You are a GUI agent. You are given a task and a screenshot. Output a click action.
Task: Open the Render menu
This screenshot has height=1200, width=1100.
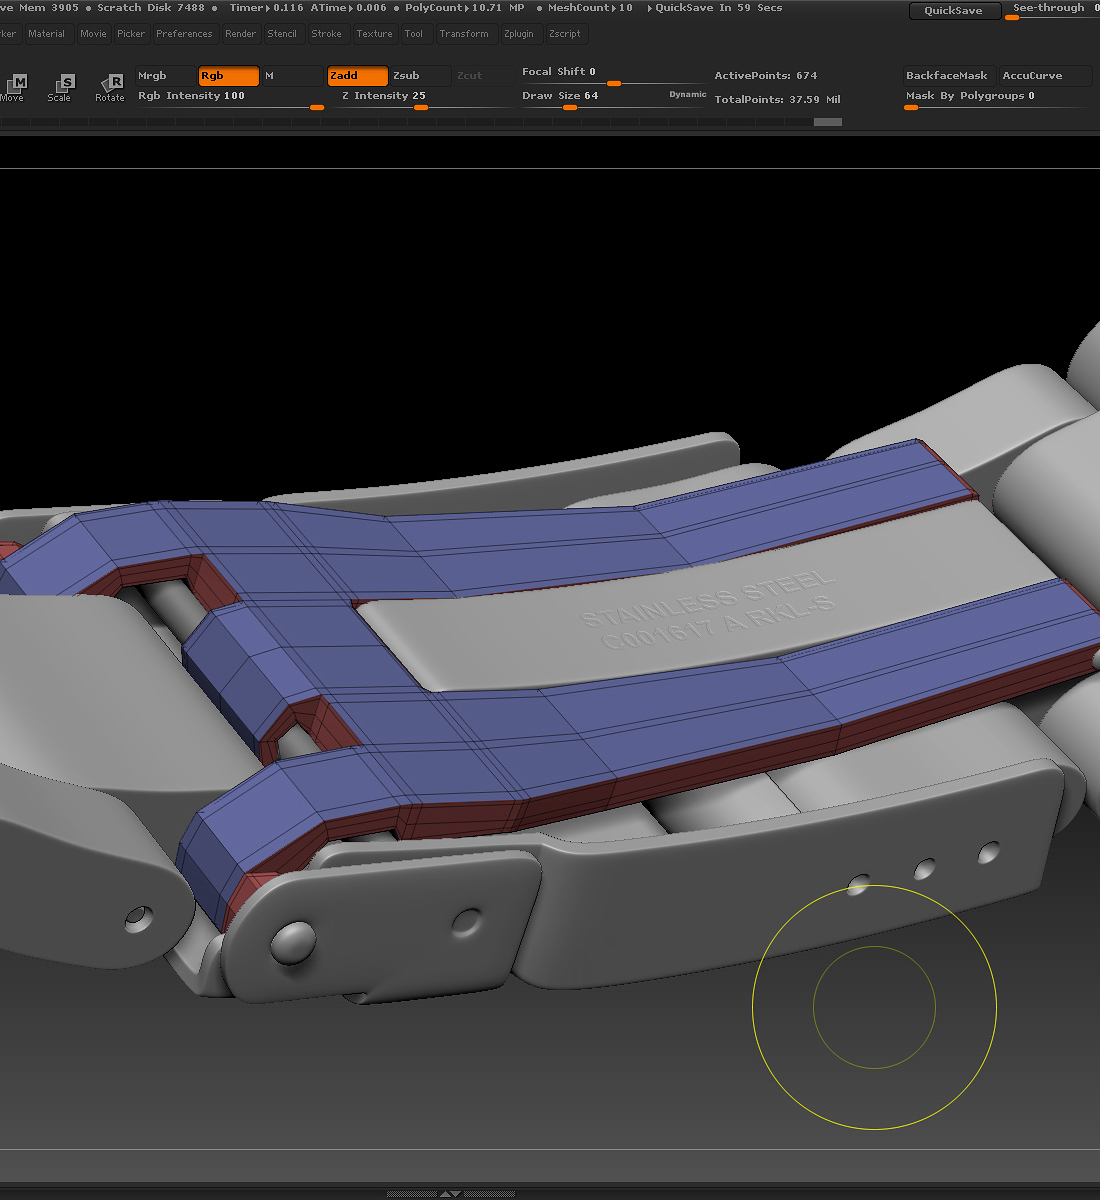point(241,34)
